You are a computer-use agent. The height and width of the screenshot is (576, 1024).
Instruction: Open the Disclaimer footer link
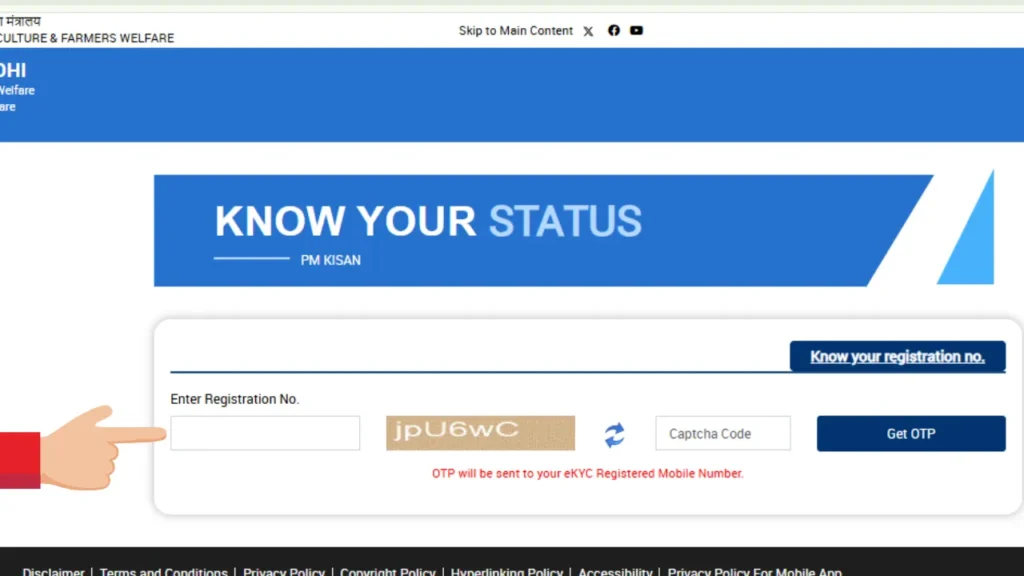(54, 571)
